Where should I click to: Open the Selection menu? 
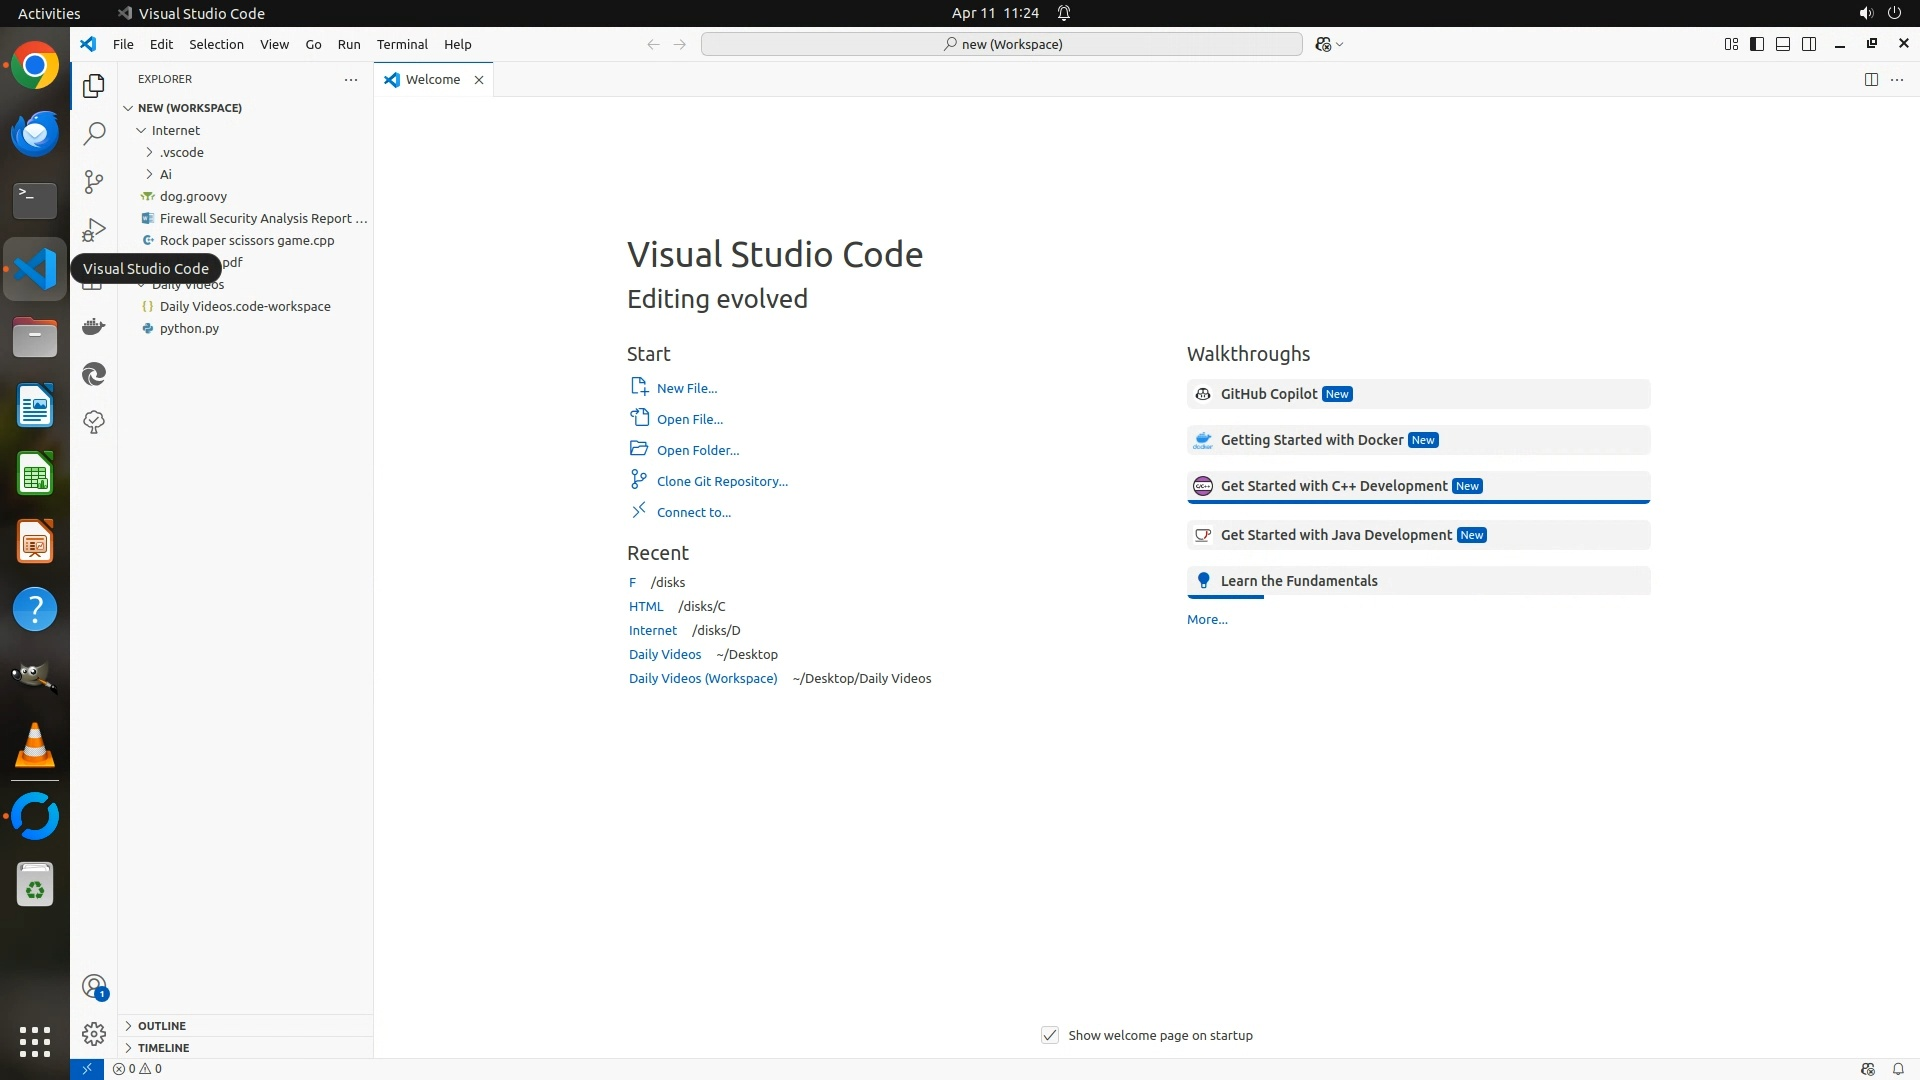pos(216,44)
